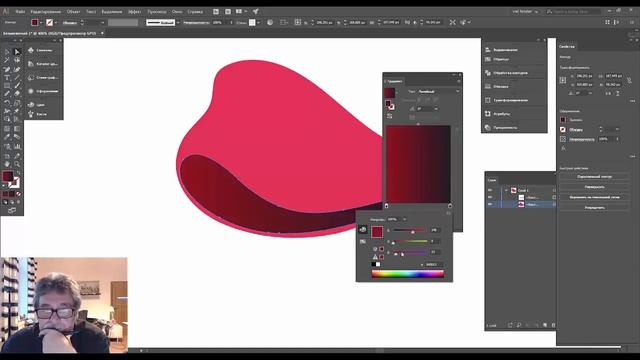Click the third quick action button
Image resolution: width=640 pixels, height=360 pixels.
594,197
